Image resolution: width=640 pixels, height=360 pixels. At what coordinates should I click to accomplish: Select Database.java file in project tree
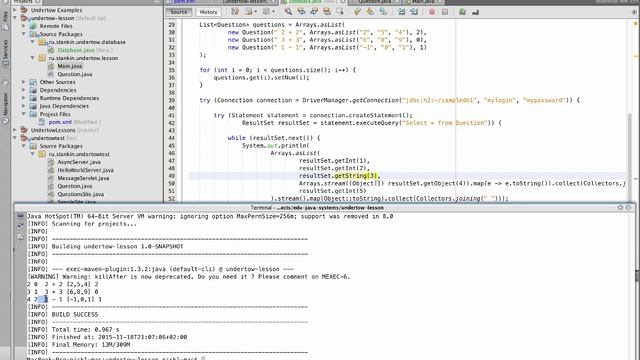pos(76,50)
